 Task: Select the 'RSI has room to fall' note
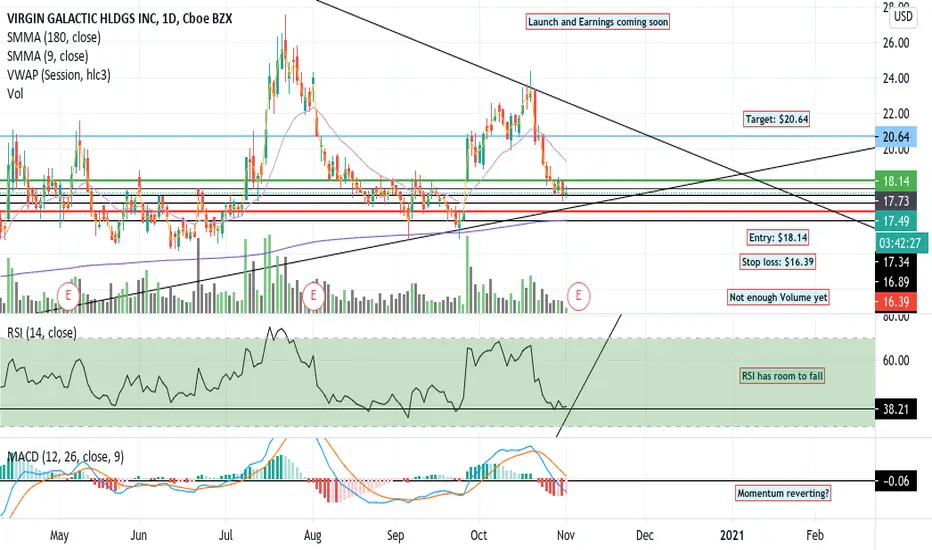[782, 376]
